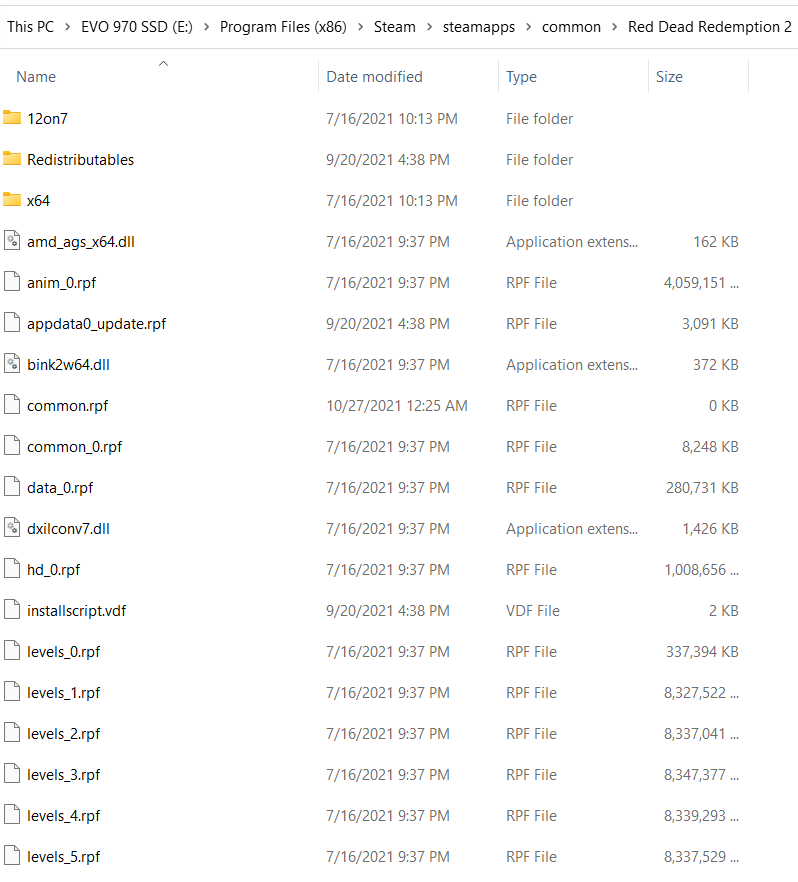Screen dimensions: 798x882
Task: Go to Program Files (x86) breadcrumb
Action: (x=283, y=27)
